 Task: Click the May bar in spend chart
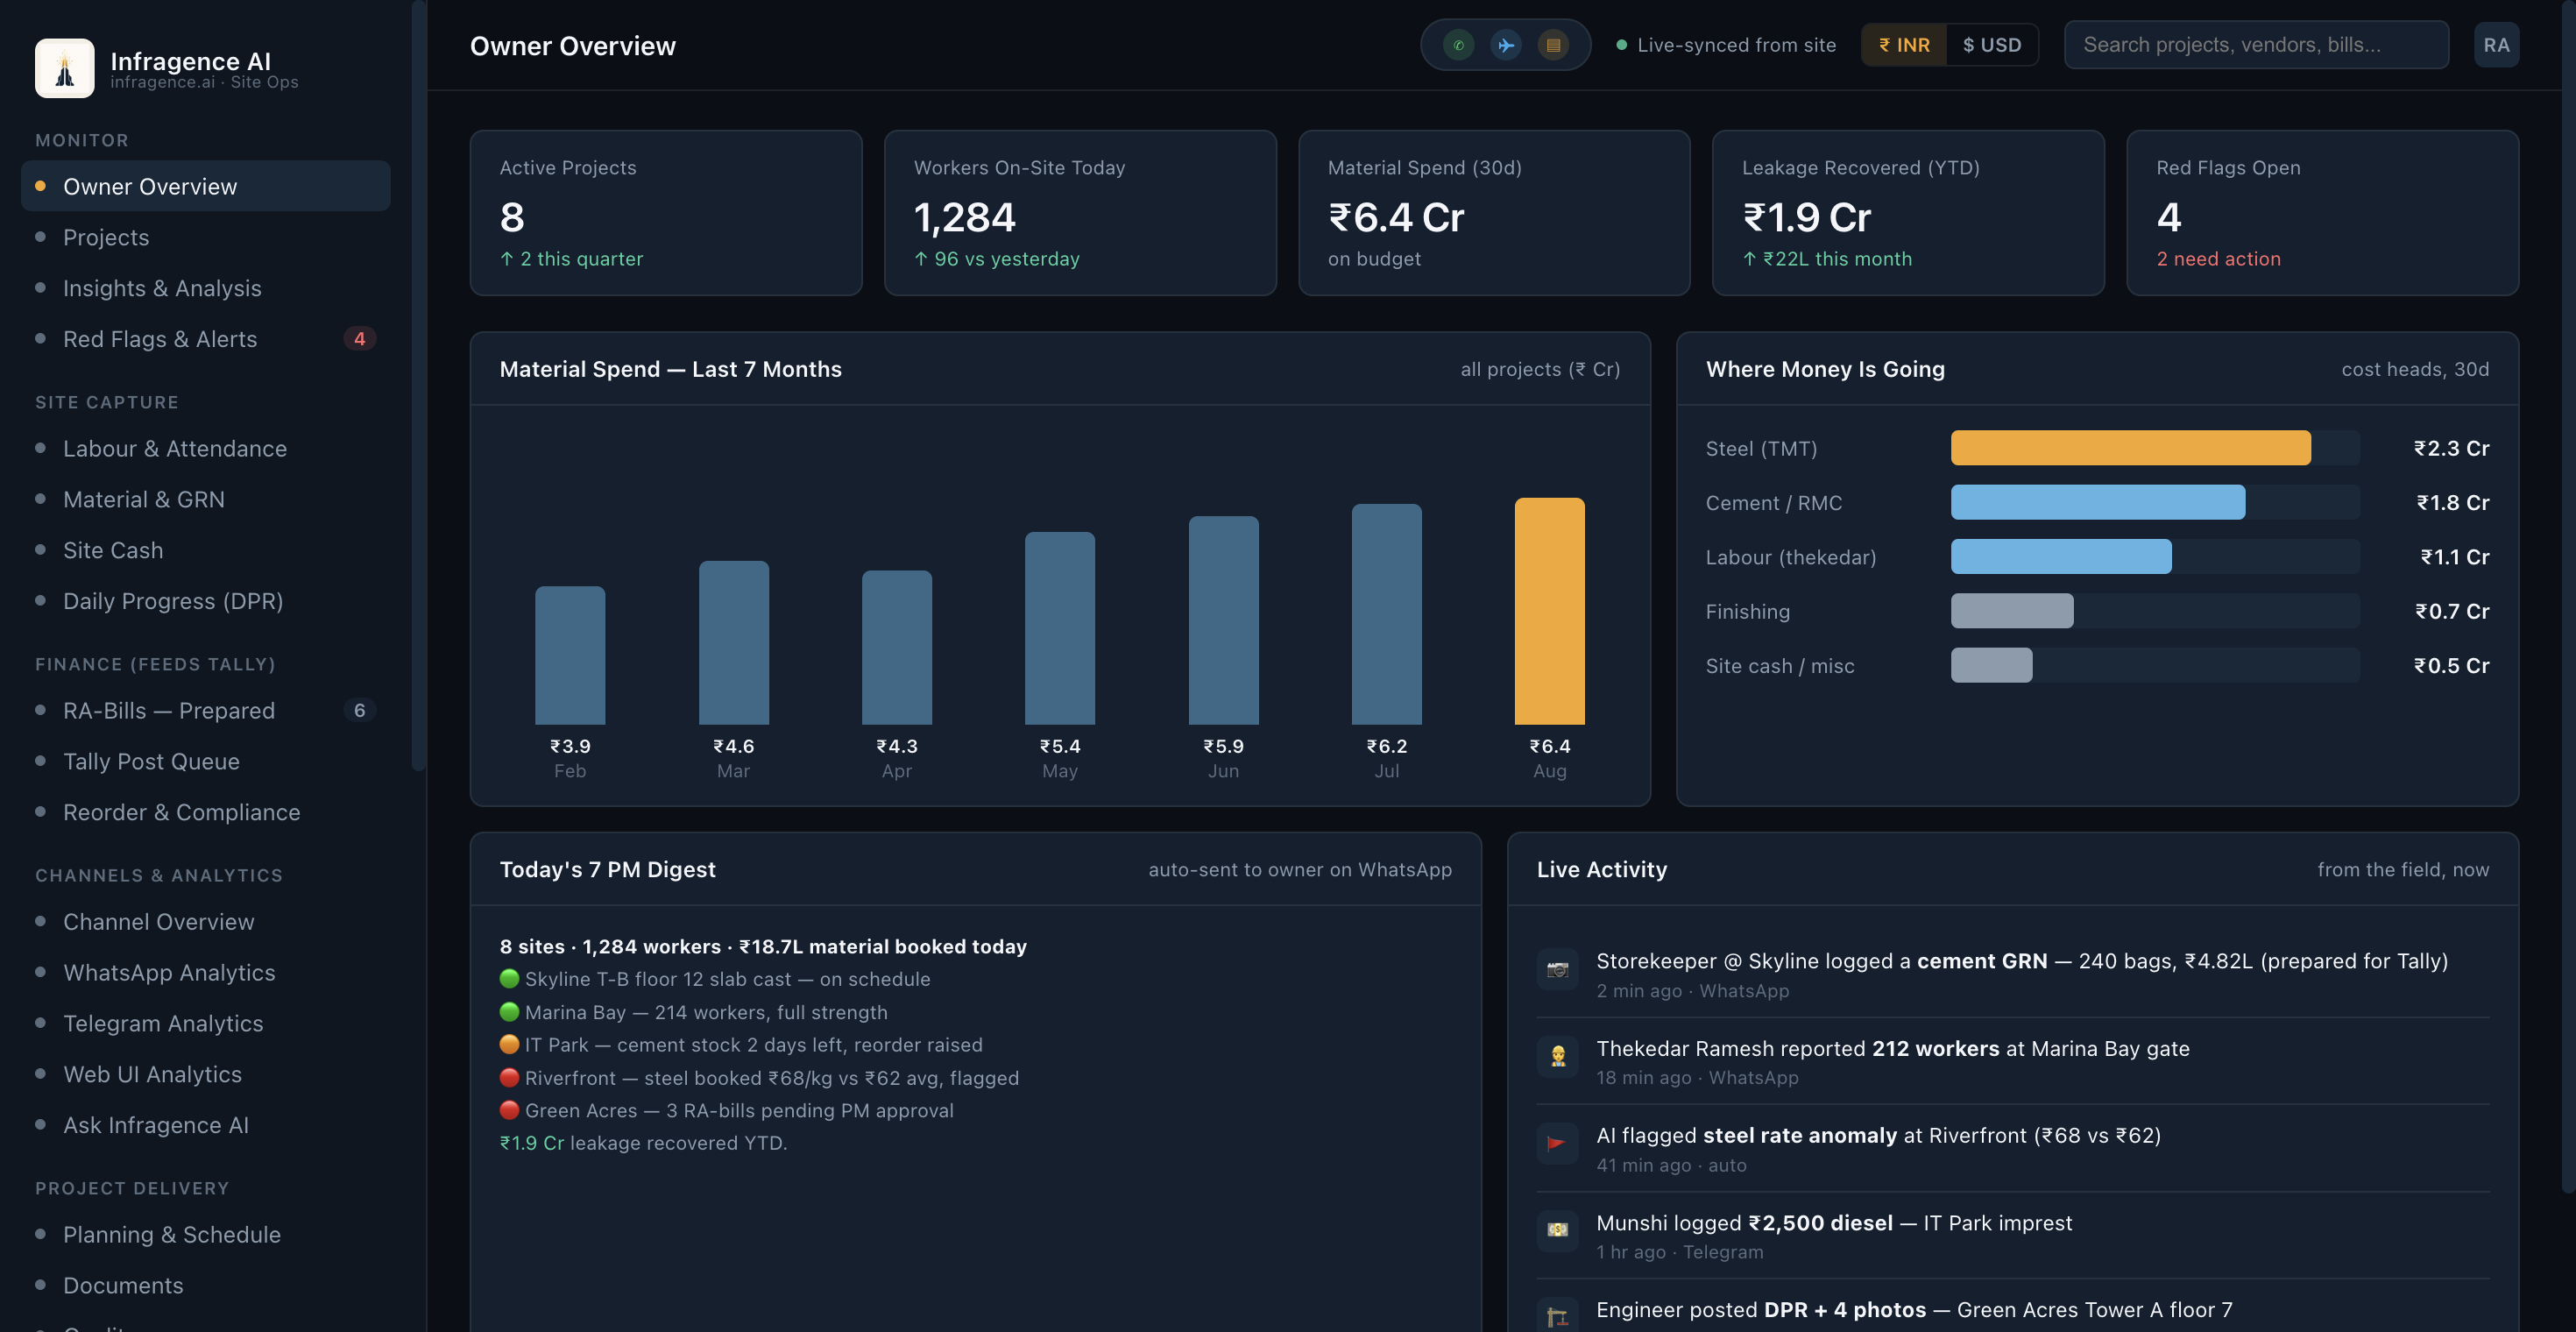(x=1060, y=628)
